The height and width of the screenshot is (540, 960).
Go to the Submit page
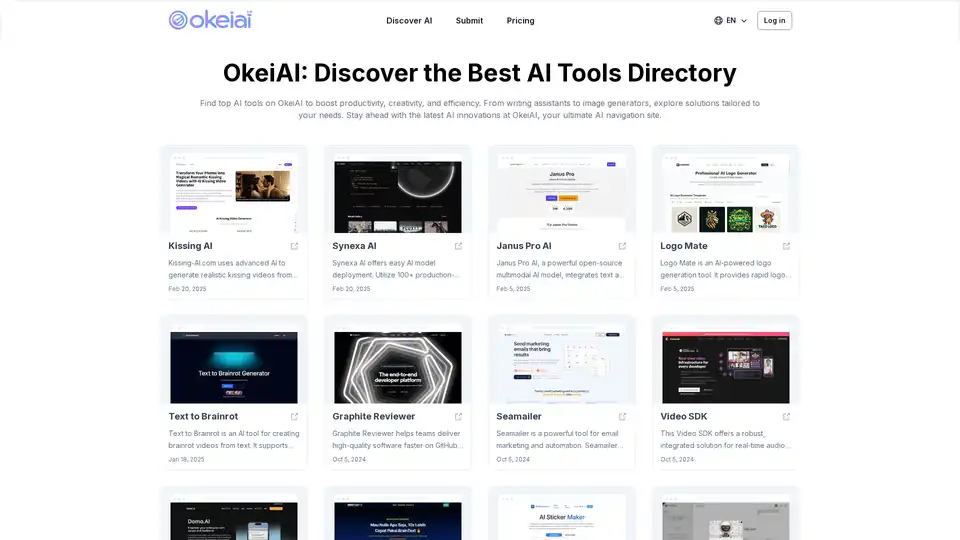tap(469, 20)
